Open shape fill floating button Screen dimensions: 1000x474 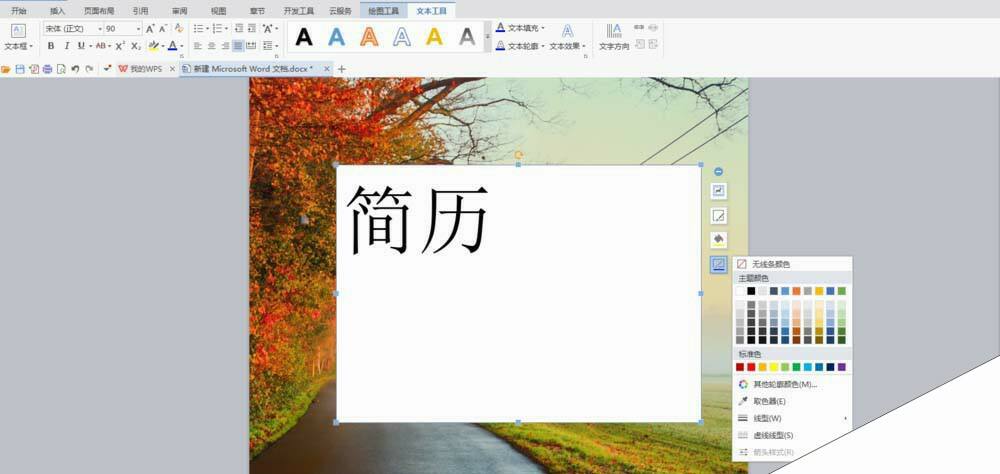pos(719,240)
